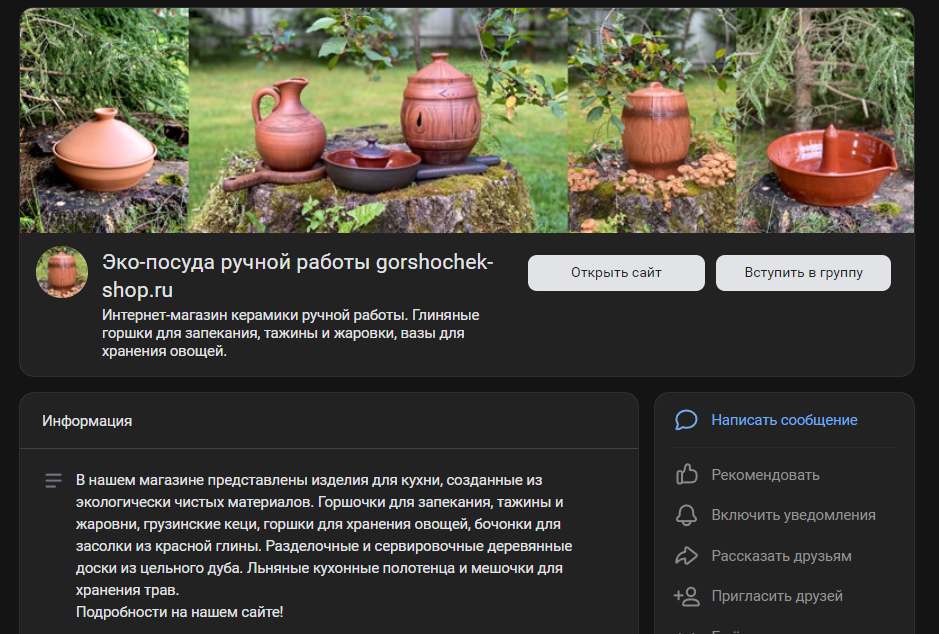The width and height of the screenshot is (939, 634).
Task: Select Включить уведомления option
Action: click(793, 515)
